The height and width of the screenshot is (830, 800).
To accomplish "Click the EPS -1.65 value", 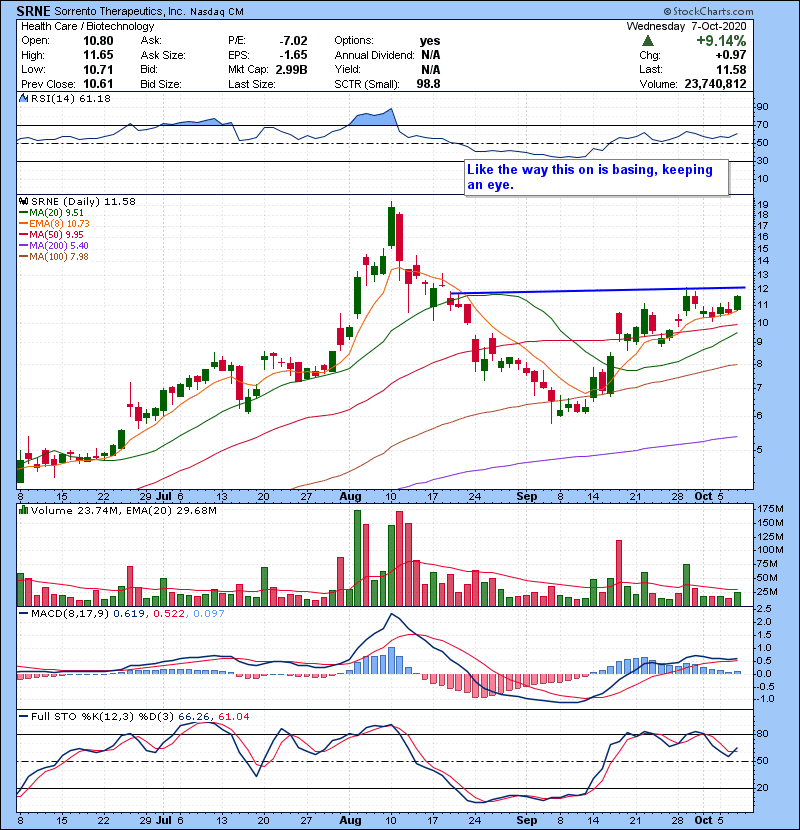I will coord(293,55).
